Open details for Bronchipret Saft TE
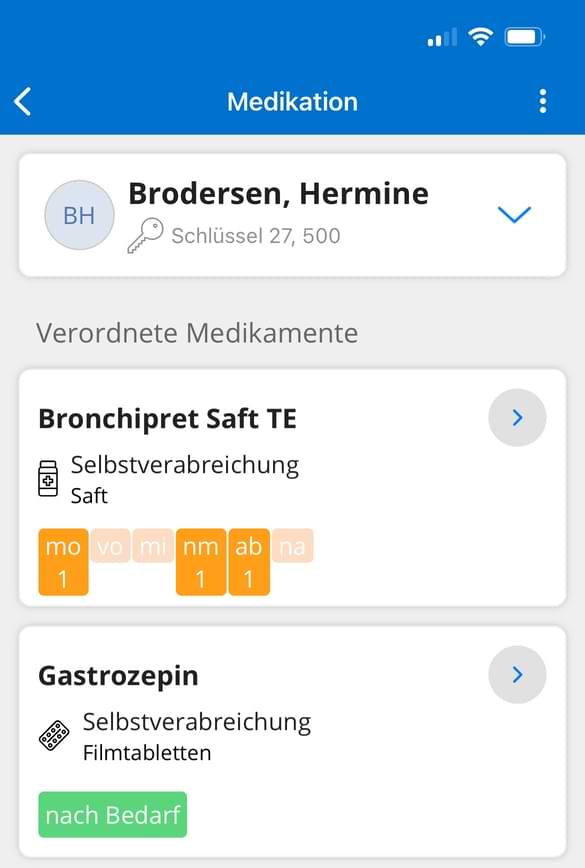This screenshot has height=868, width=585. click(517, 418)
